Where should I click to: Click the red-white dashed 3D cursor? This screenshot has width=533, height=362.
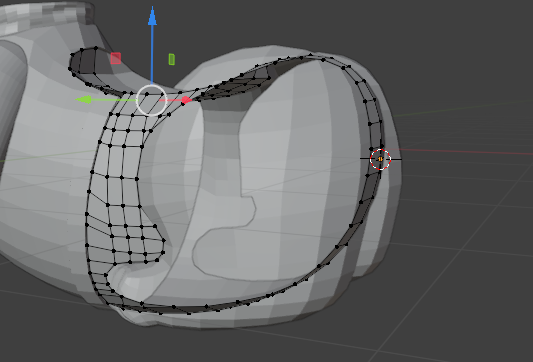click(380, 159)
